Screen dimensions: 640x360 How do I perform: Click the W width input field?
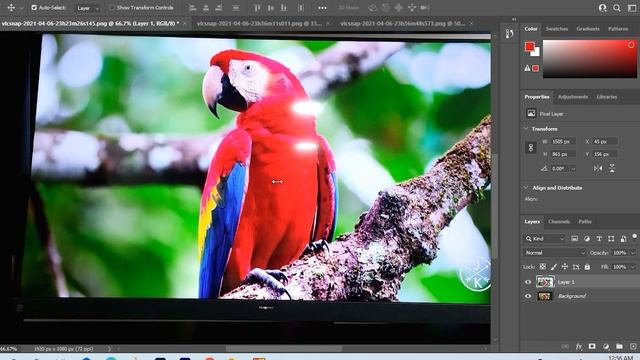coord(563,141)
